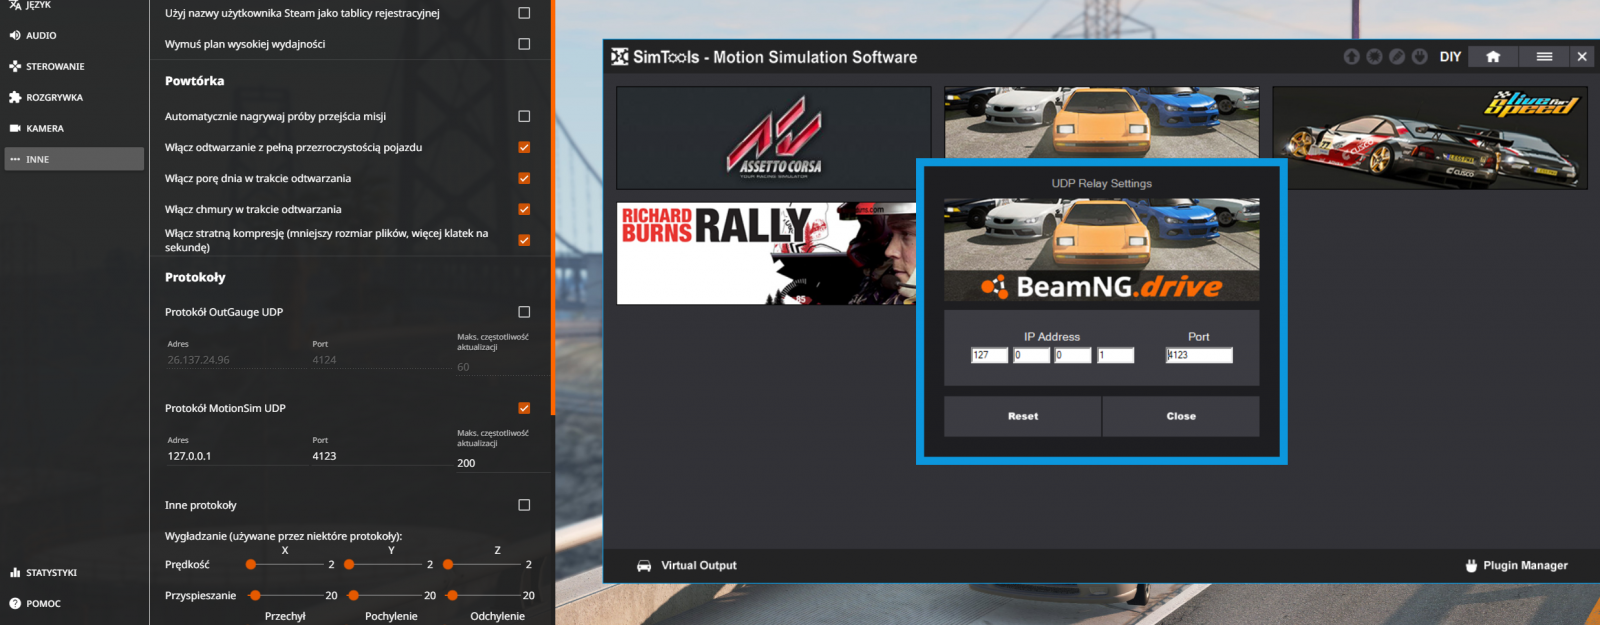This screenshot has height=625, width=1600.
Task: Click the bar chart icon beside Statystyki
Action: coord(15,573)
